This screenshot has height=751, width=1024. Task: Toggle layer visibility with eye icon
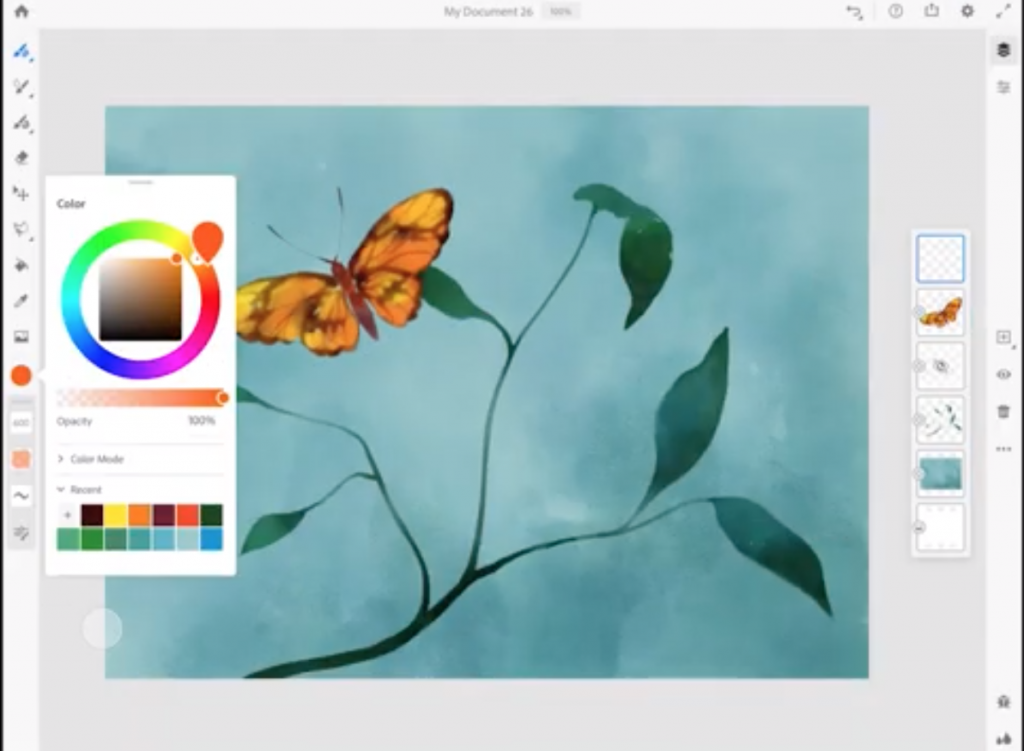(x=1003, y=374)
